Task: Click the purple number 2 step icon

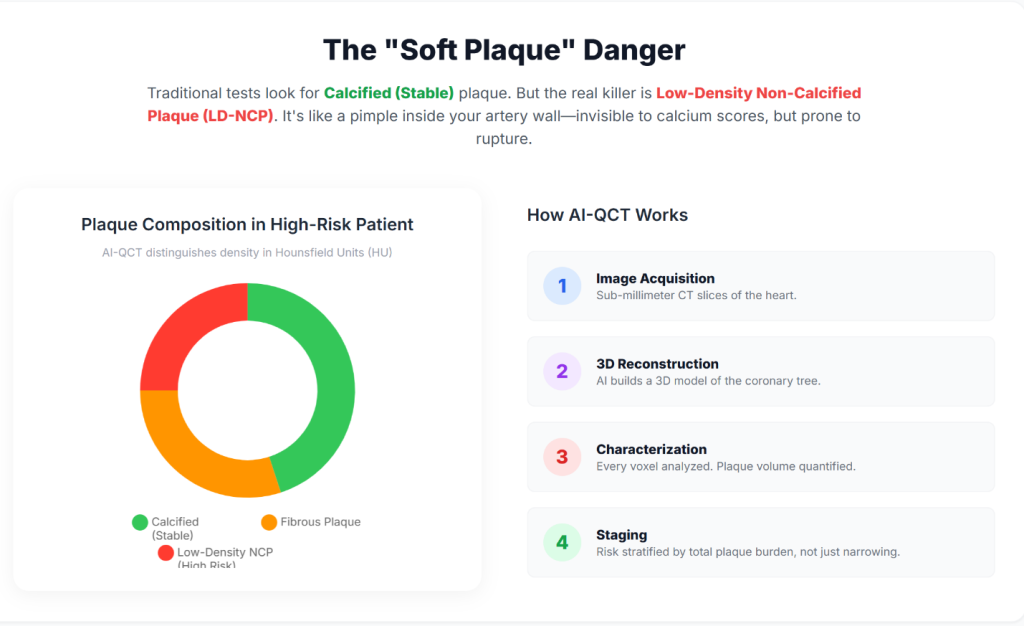Action: click(562, 372)
